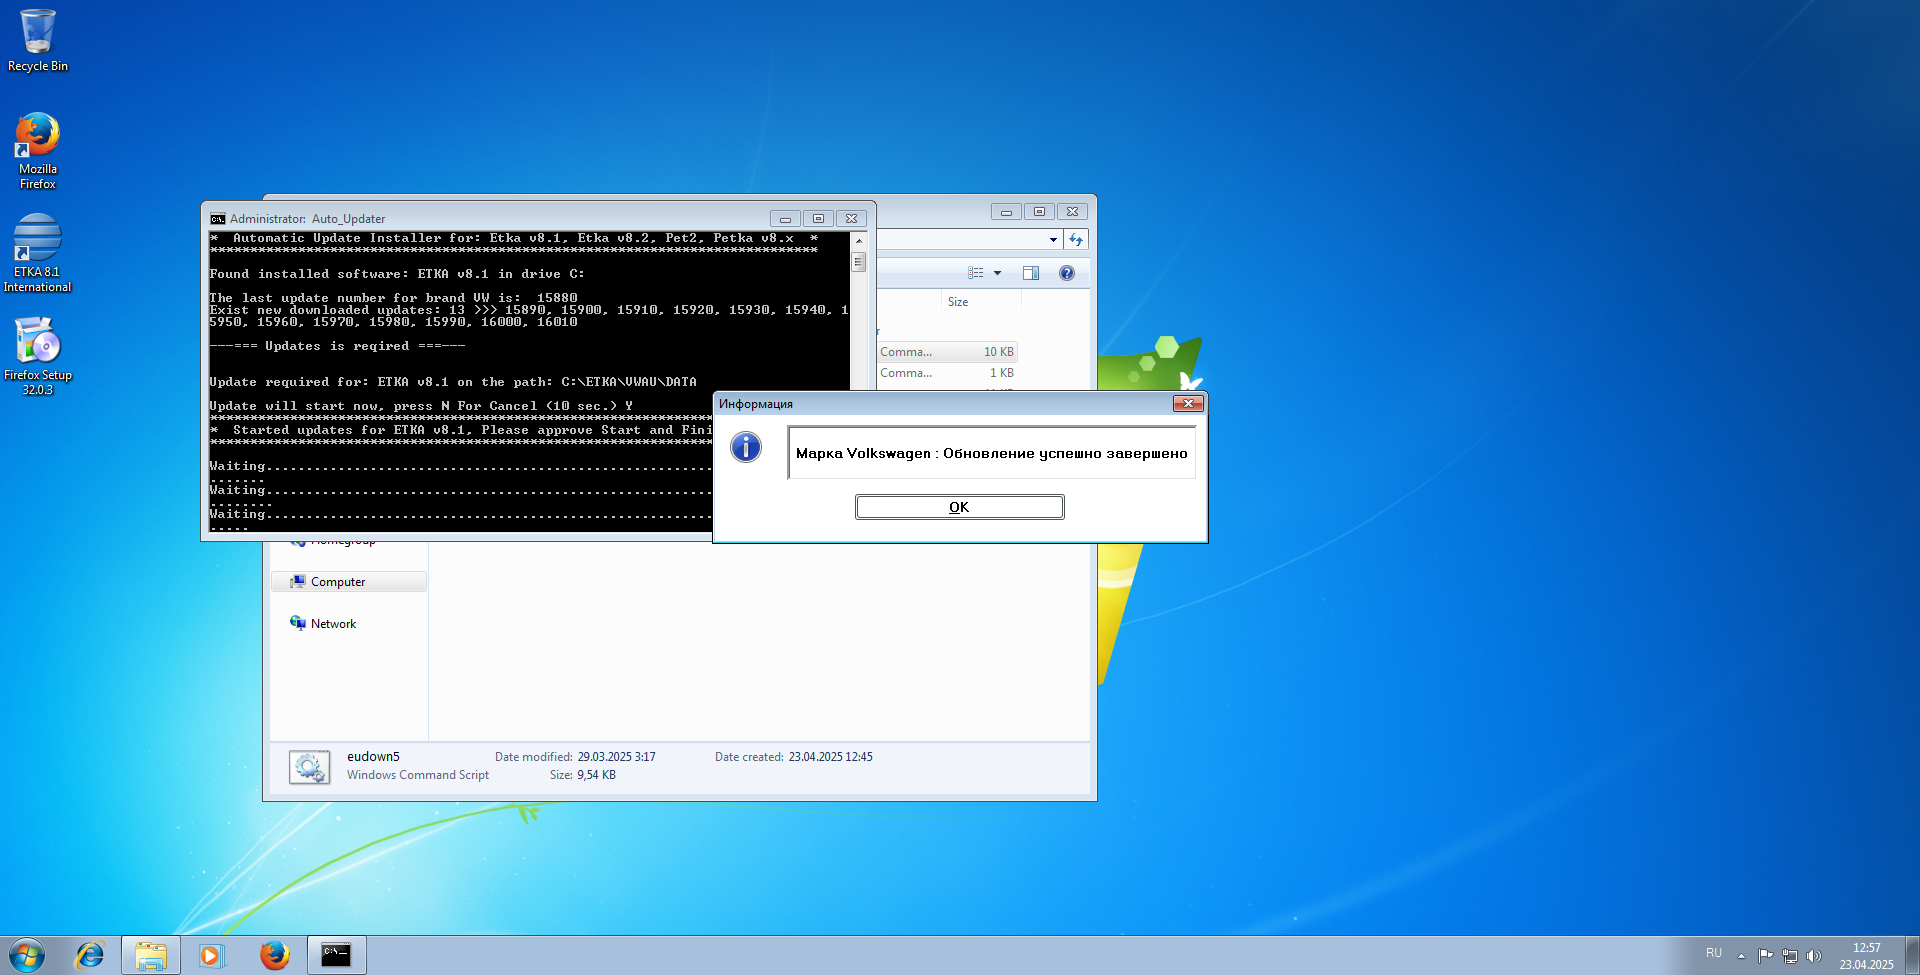This screenshot has height=975, width=1920.
Task: Select the Firefox Setup 32.0.3 installer icon
Action: pyautogui.click(x=38, y=356)
